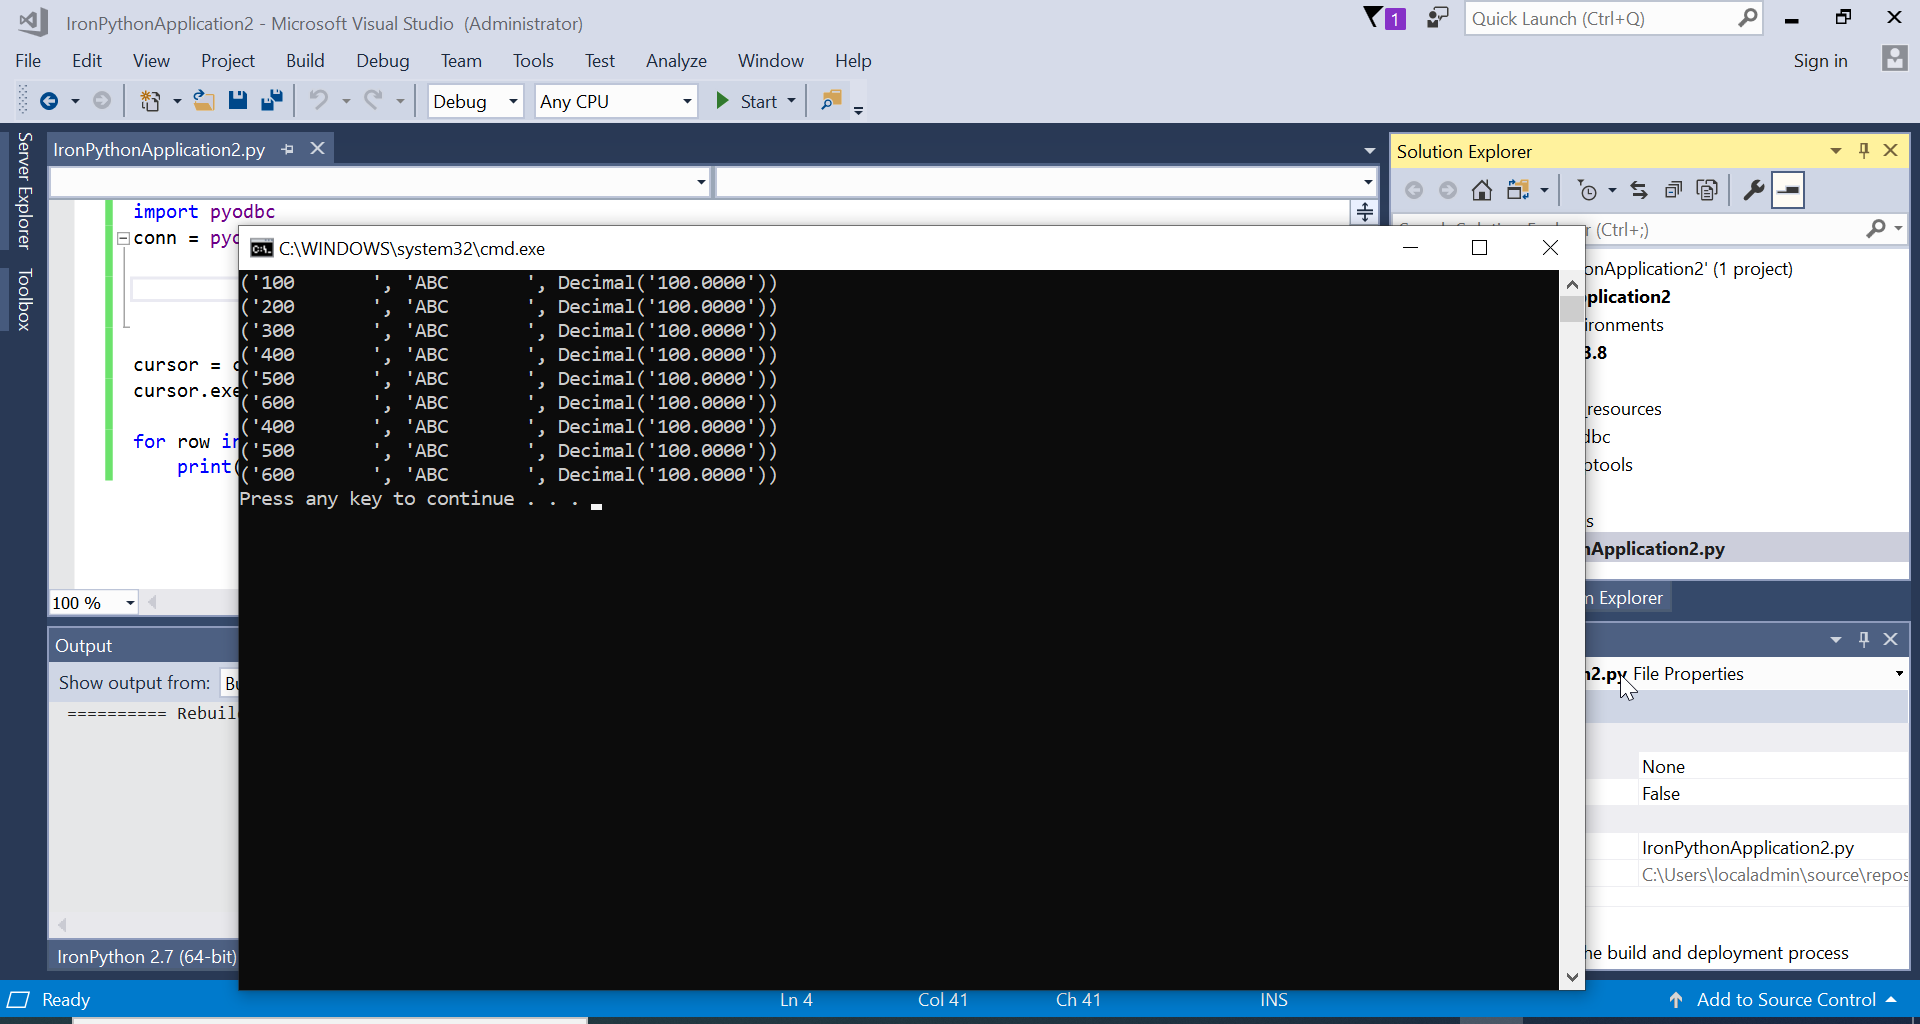Click the Undo icon in the toolbar
Viewport: 1920px width, 1024px height.
tap(319, 100)
